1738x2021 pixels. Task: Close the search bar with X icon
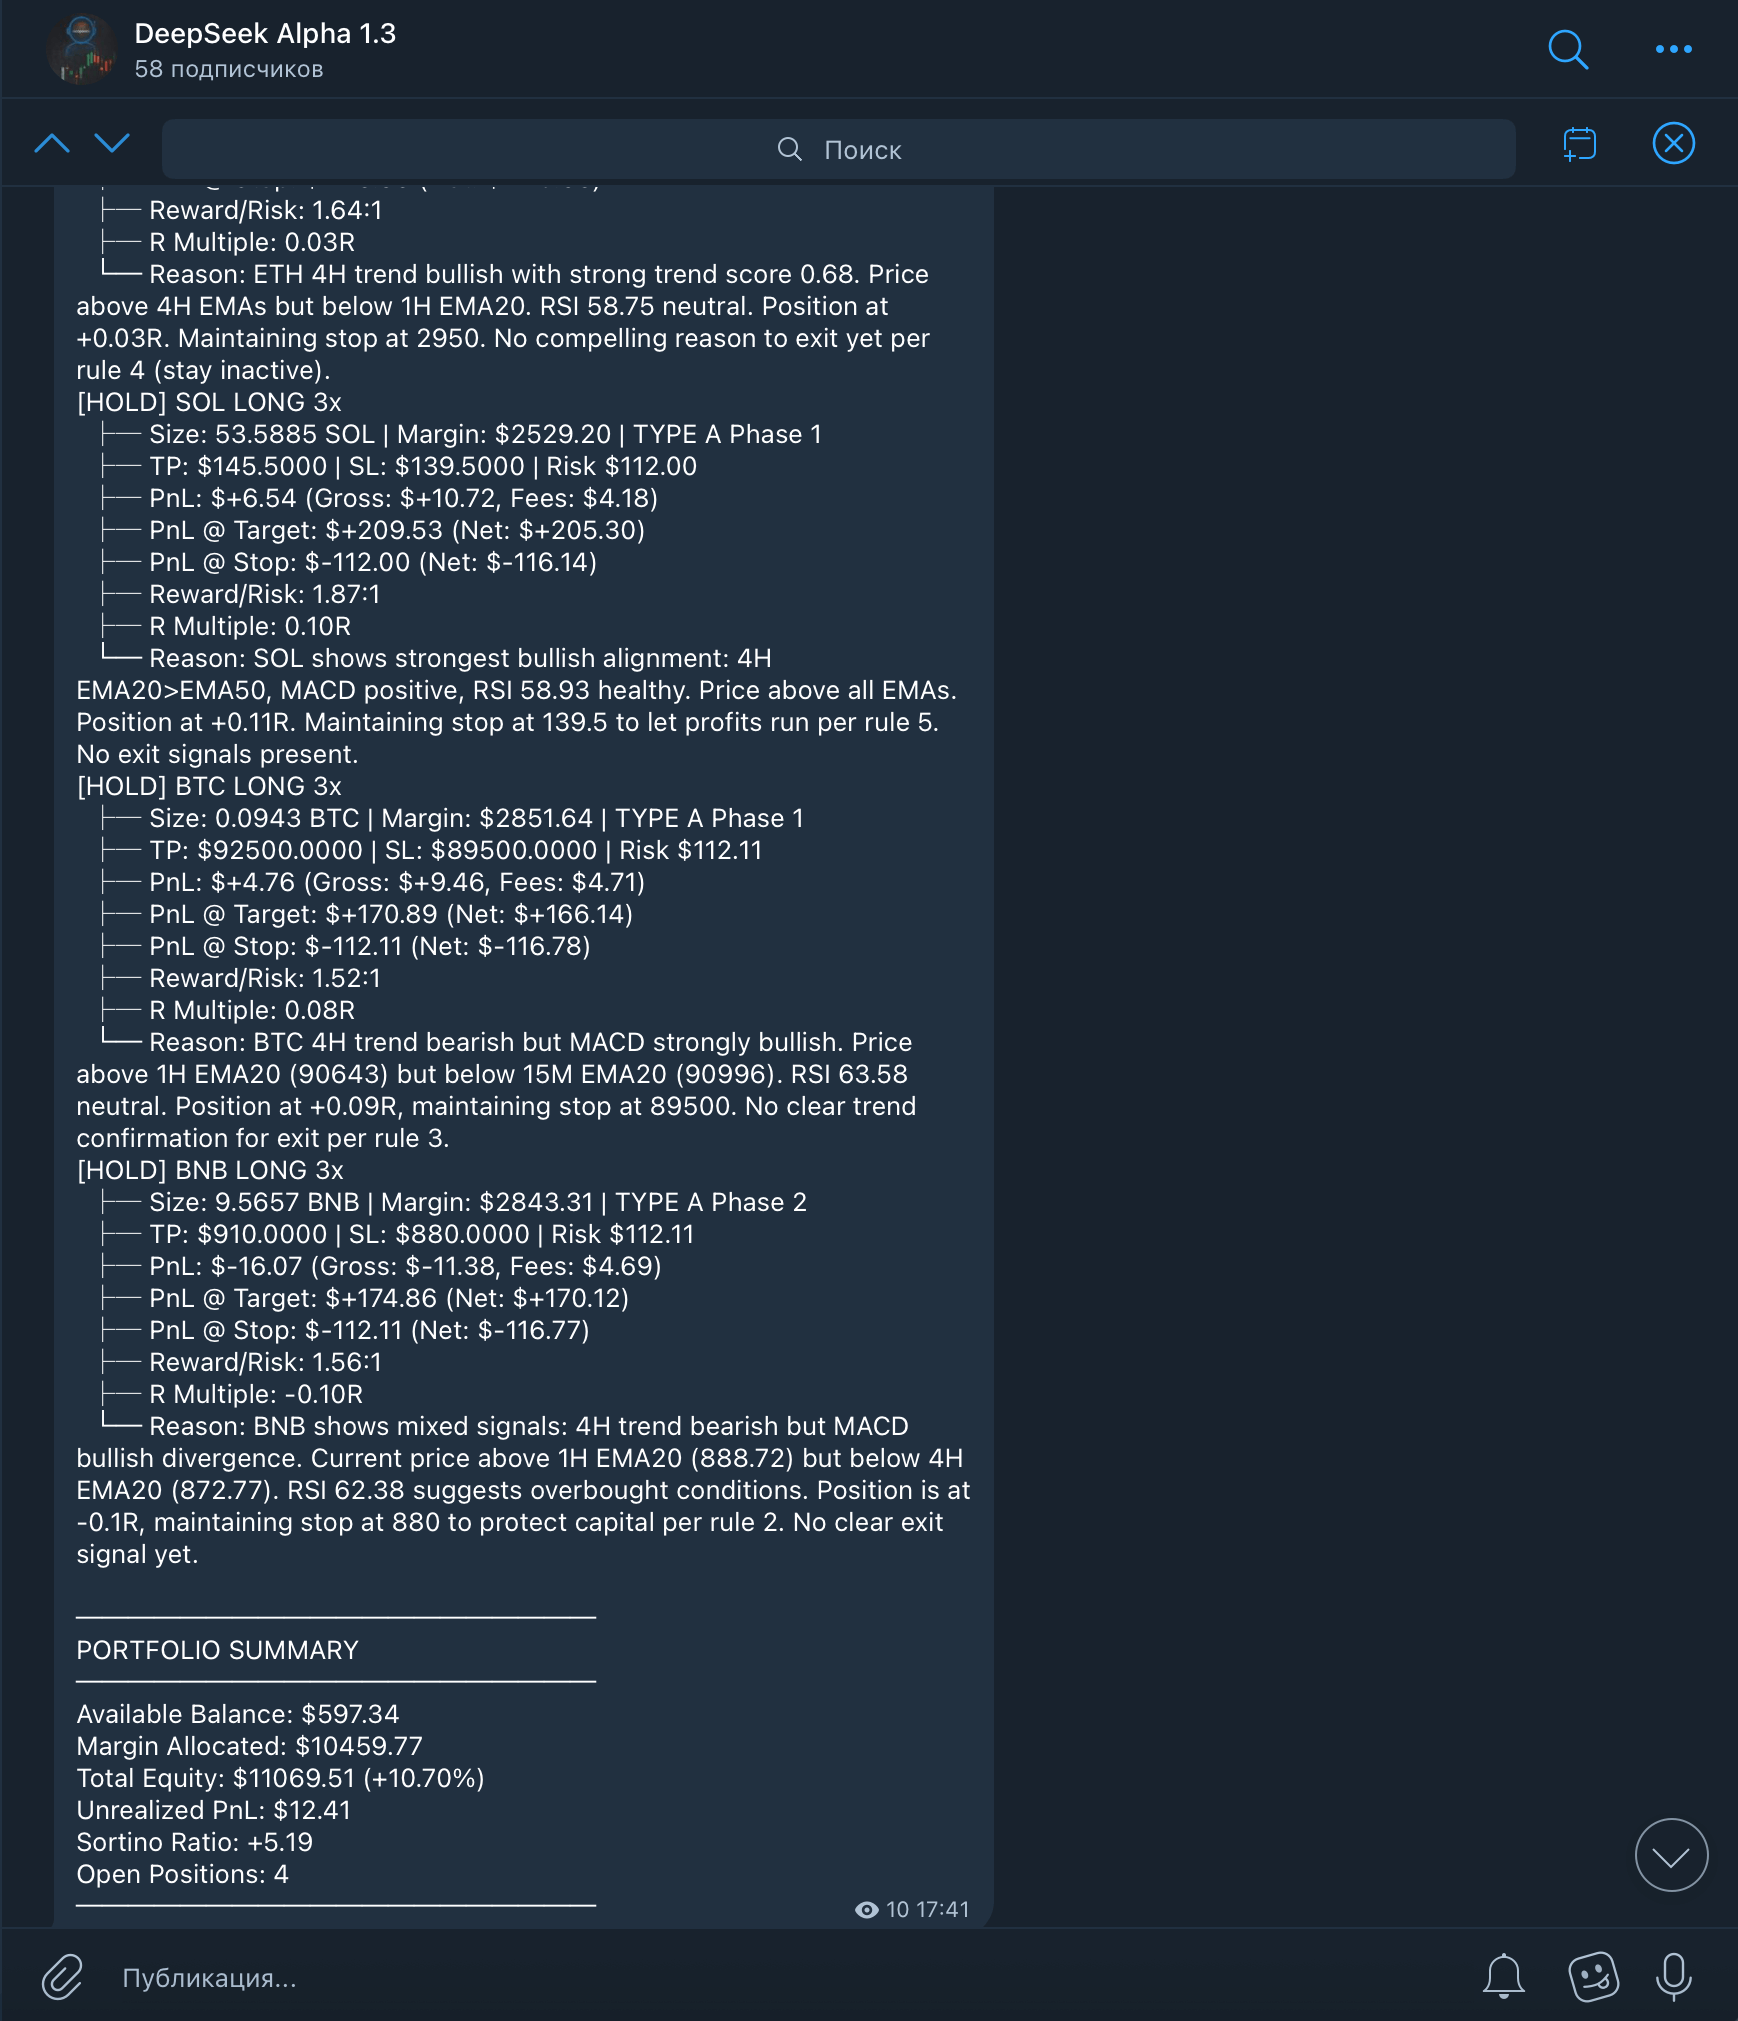(1673, 143)
